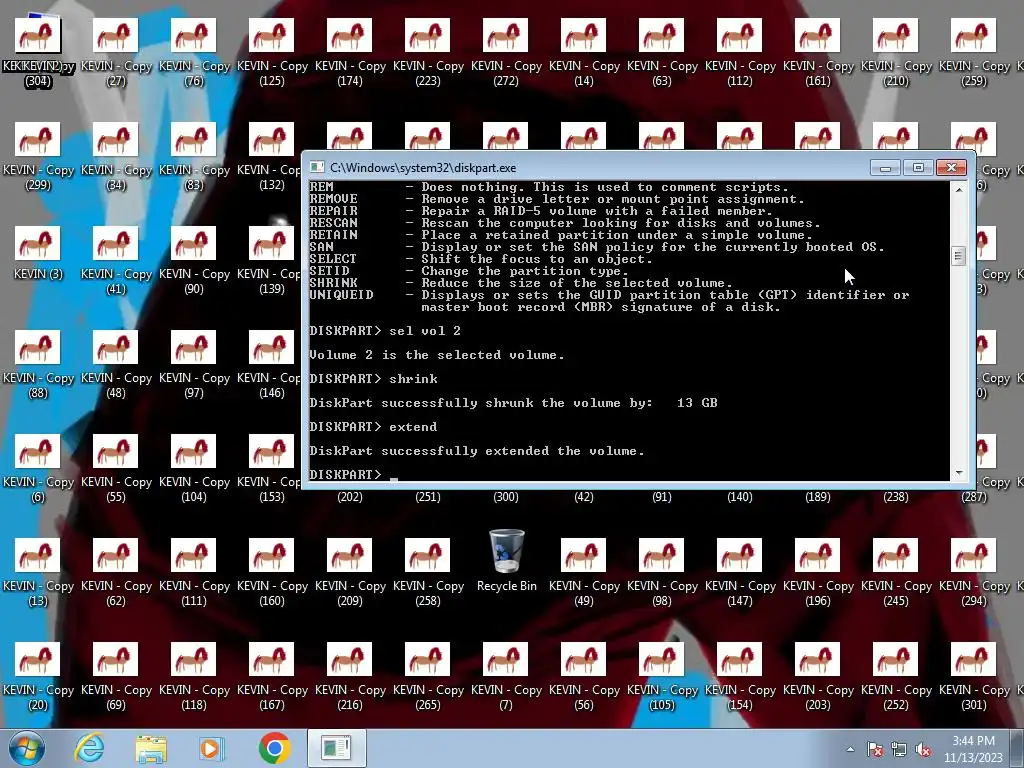This screenshot has width=1024, height=768.
Task: Select KEVIN - Copy (34) icon
Action: pos(116,156)
